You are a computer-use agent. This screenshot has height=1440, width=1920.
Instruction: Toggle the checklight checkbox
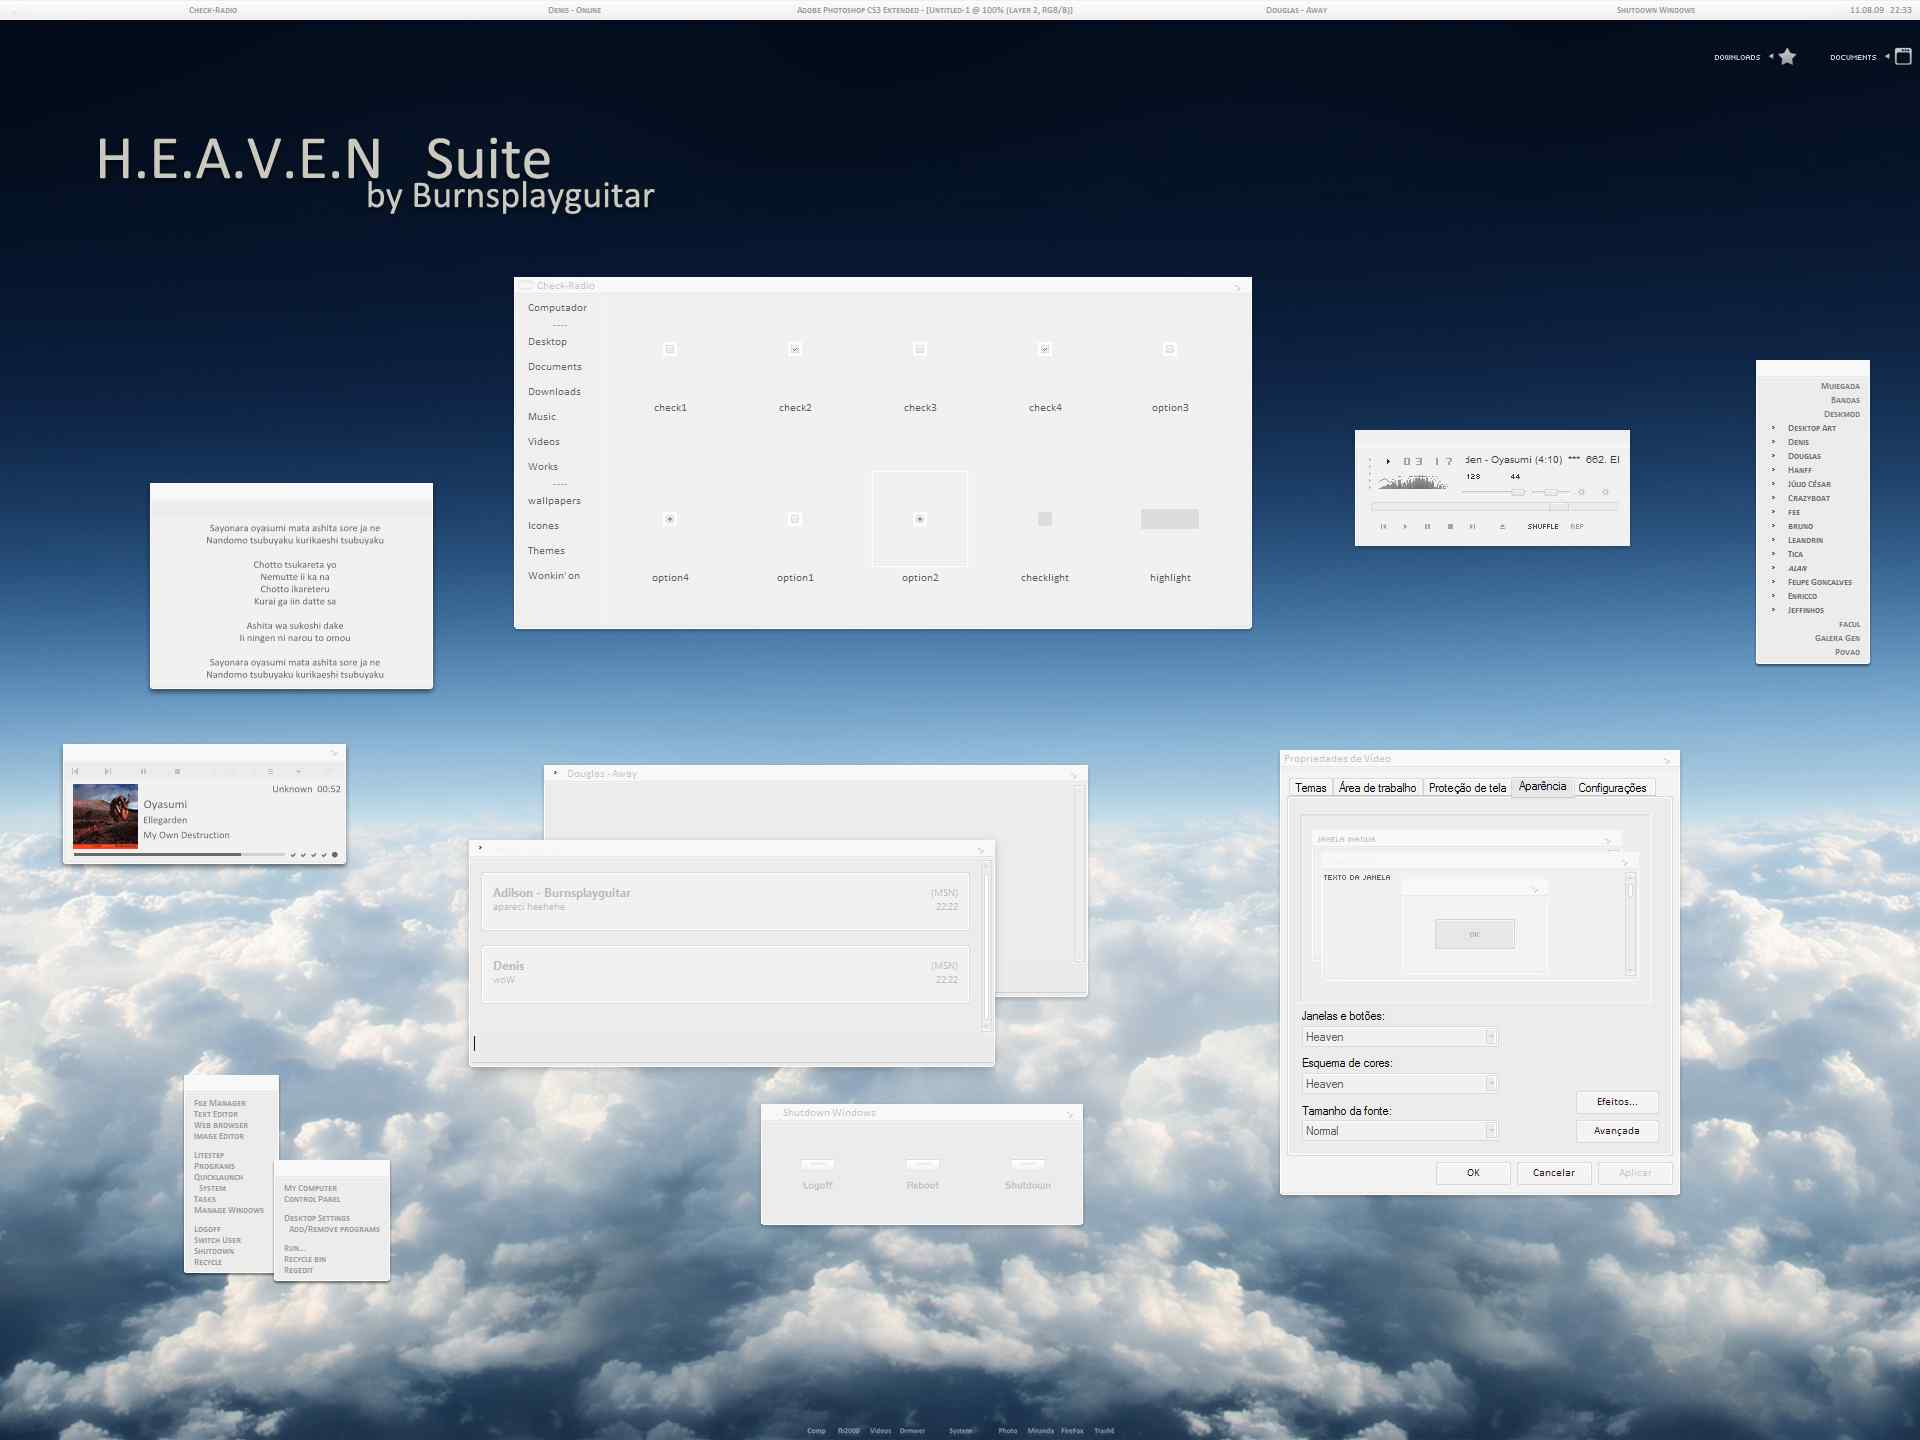tap(1045, 519)
